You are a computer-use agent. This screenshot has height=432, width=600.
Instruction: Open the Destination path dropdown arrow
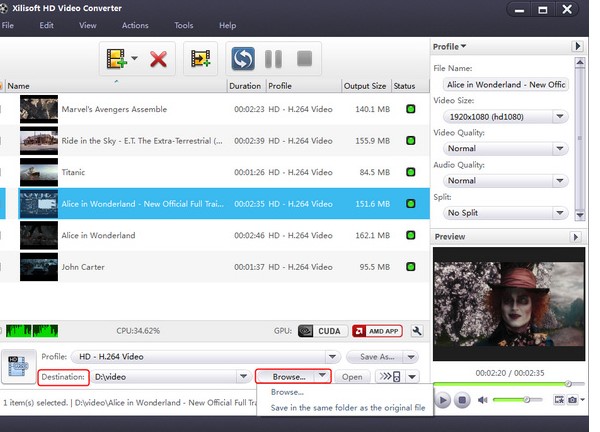[243, 377]
